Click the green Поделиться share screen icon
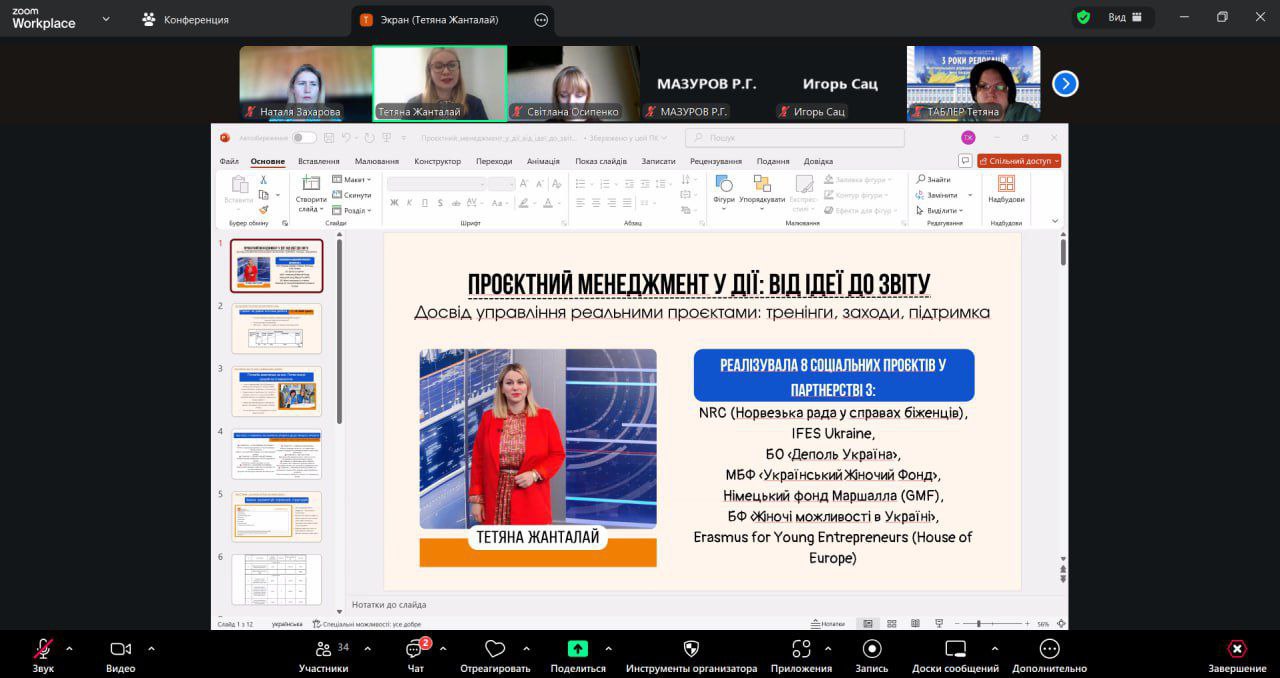The height and width of the screenshot is (678, 1280). click(x=578, y=649)
